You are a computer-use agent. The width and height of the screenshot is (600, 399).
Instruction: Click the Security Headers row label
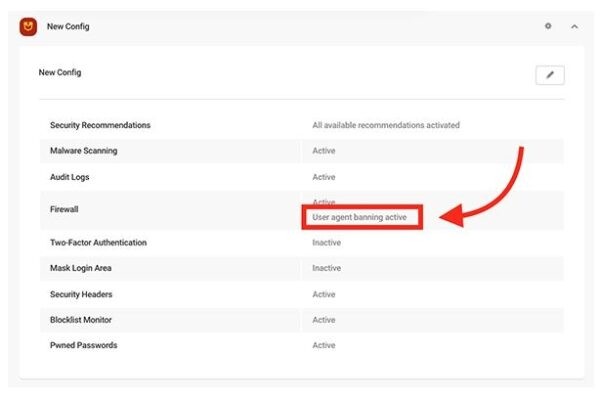(x=81, y=295)
